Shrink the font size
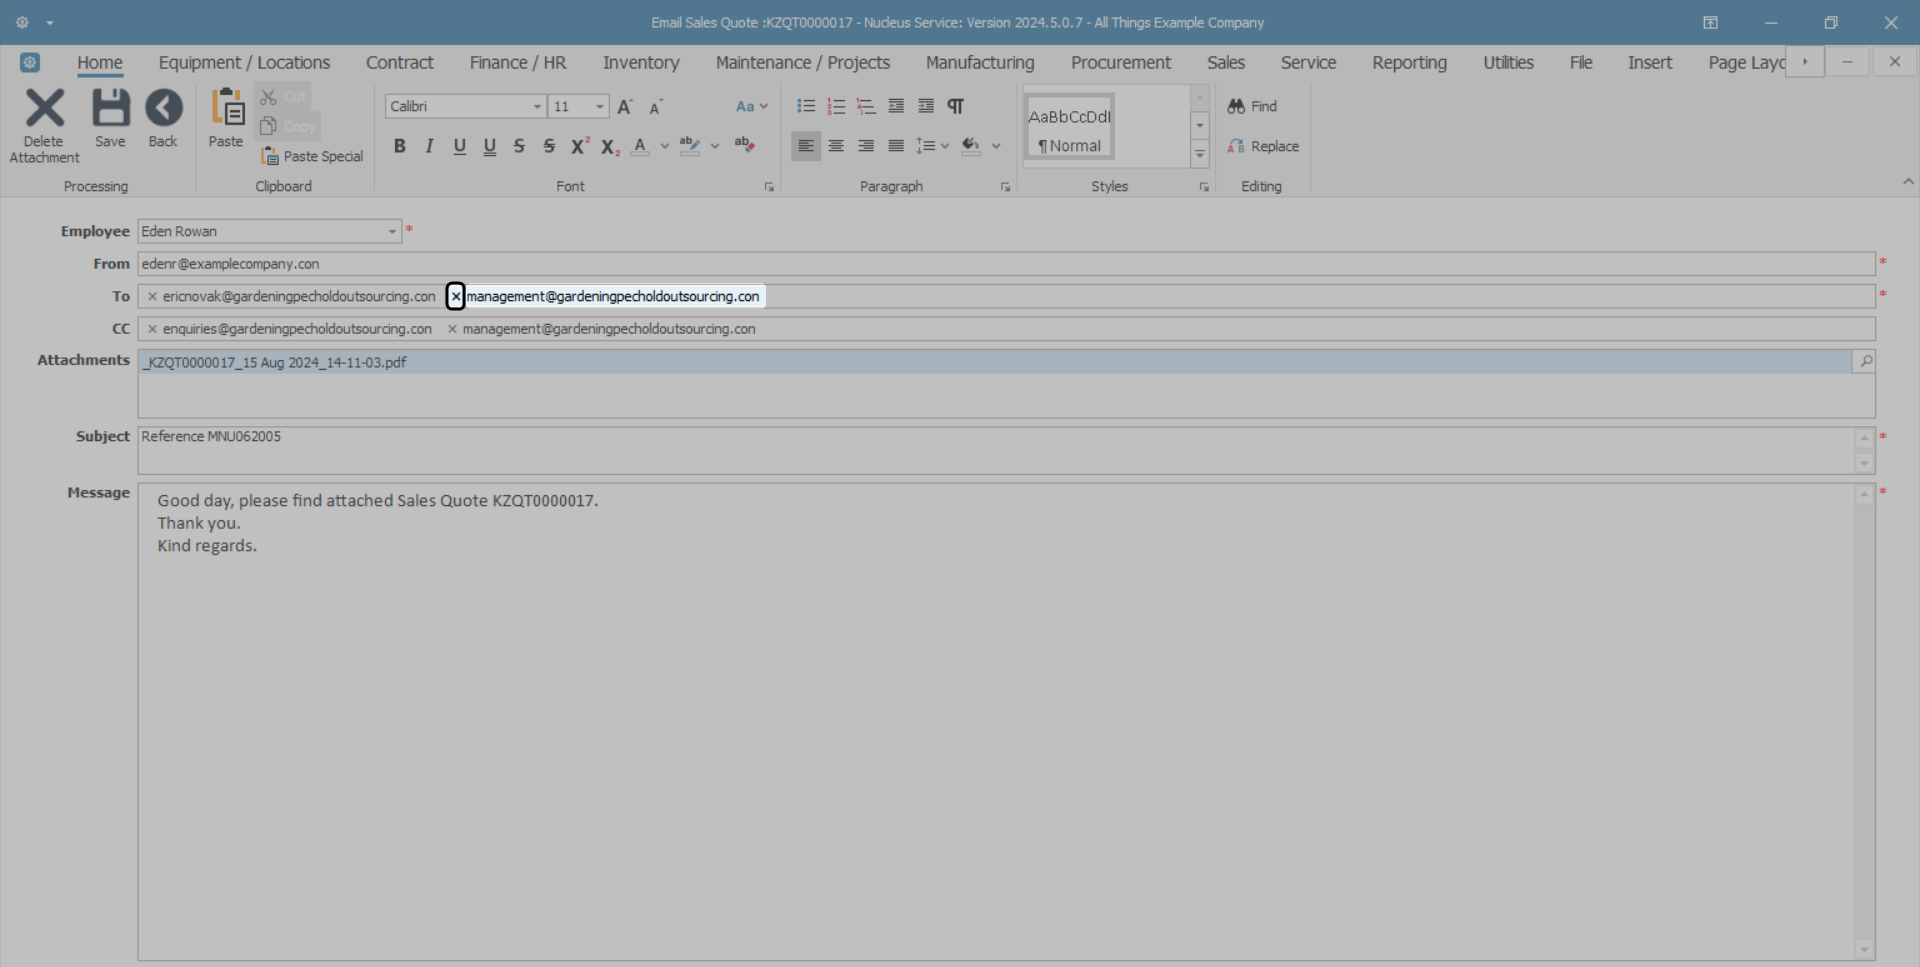The image size is (1920, 967). coord(656,106)
